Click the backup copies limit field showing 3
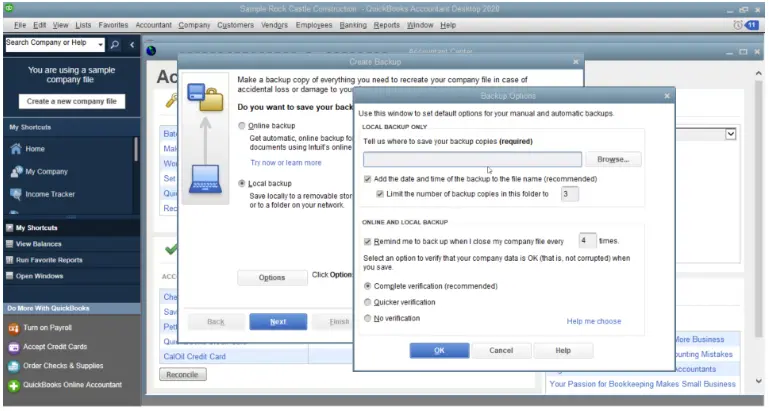Viewport: 769px width, 411px height. [569, 194]
